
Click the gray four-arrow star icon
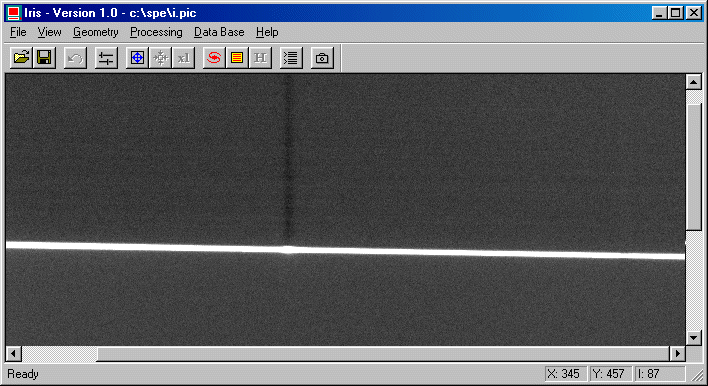(160, 58)
